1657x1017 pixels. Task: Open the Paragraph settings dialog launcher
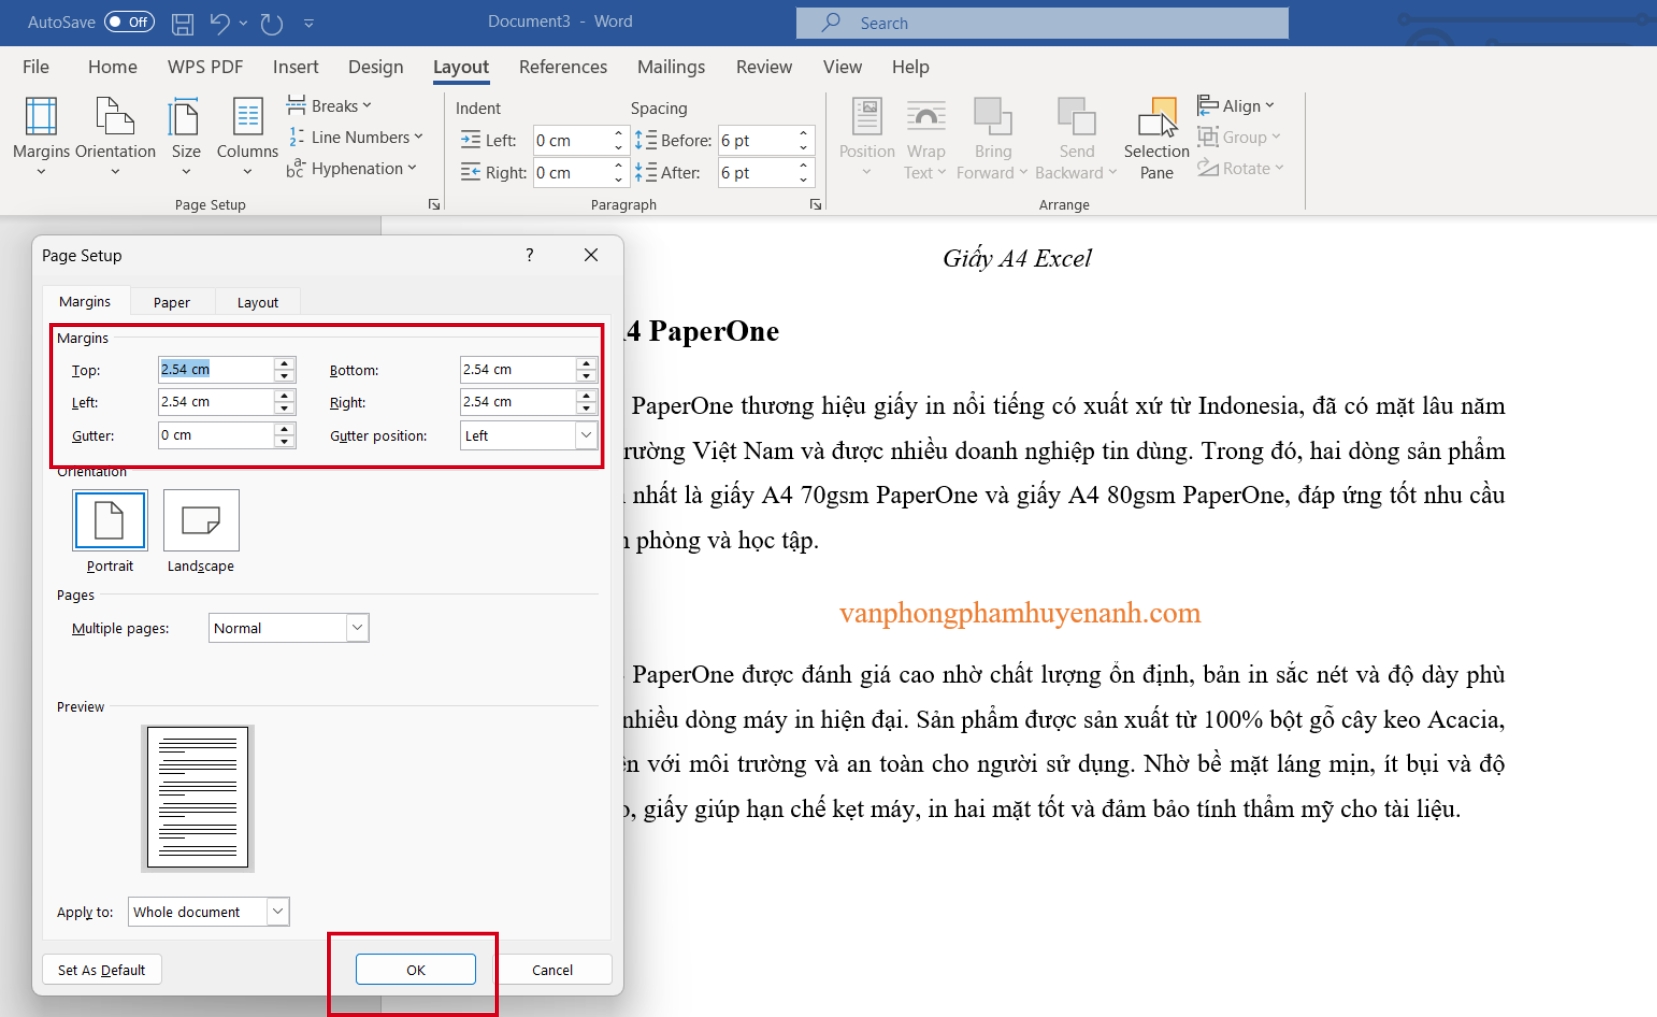pos(816,205)
